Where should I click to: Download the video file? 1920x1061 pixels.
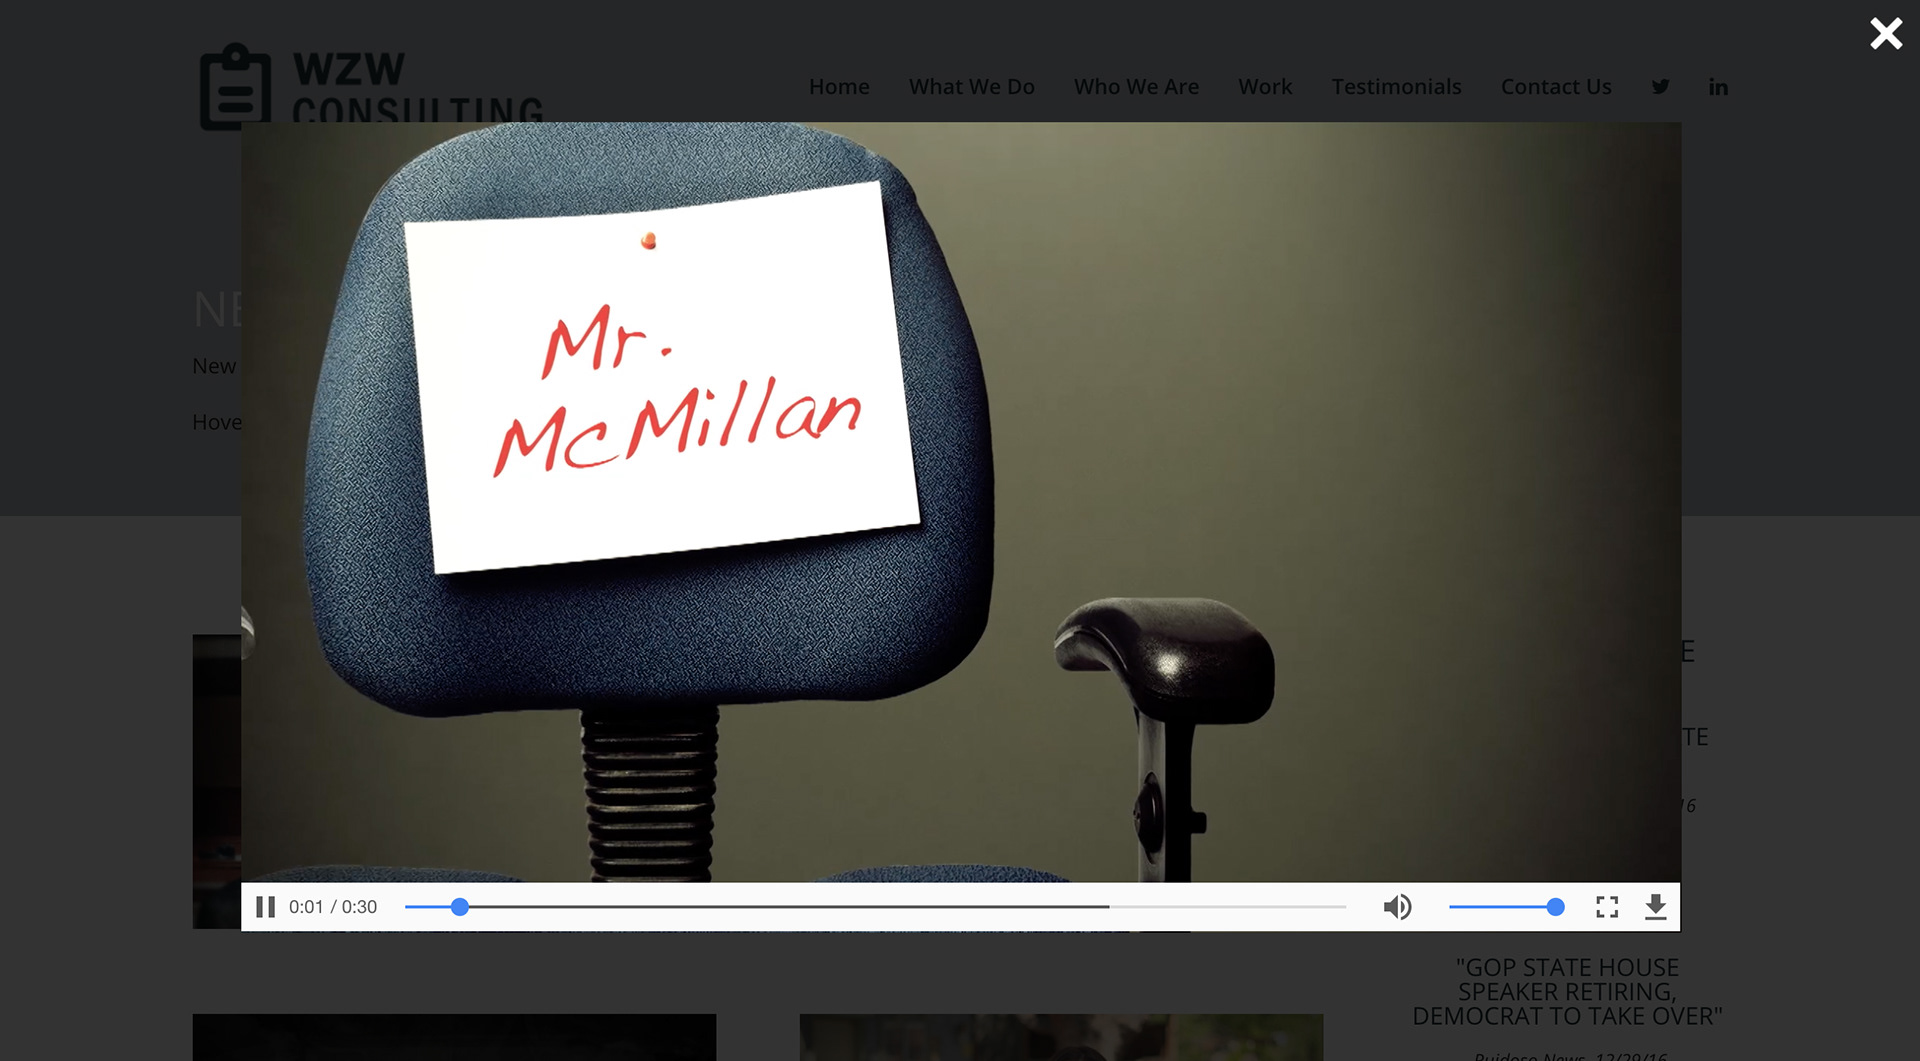[1656, 907]
